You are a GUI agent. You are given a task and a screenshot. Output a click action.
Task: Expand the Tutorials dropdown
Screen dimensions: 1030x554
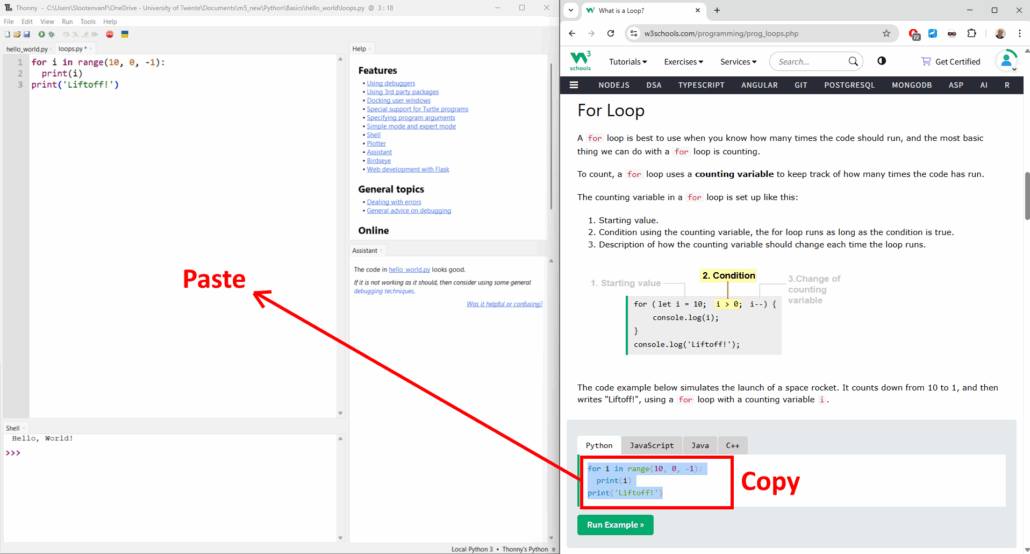coord(627,62)
